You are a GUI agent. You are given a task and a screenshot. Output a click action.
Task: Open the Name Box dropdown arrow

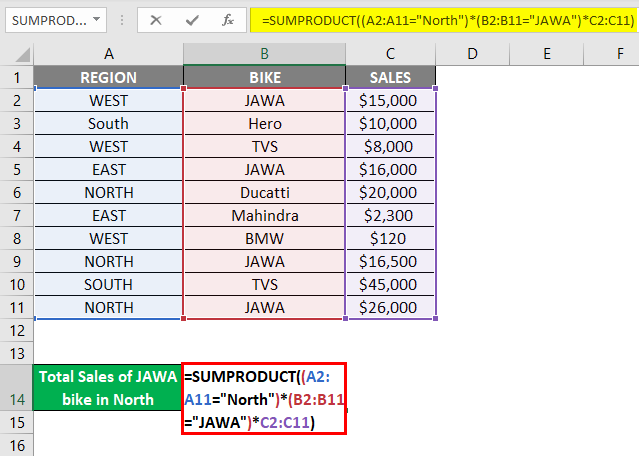coord(97,20)
